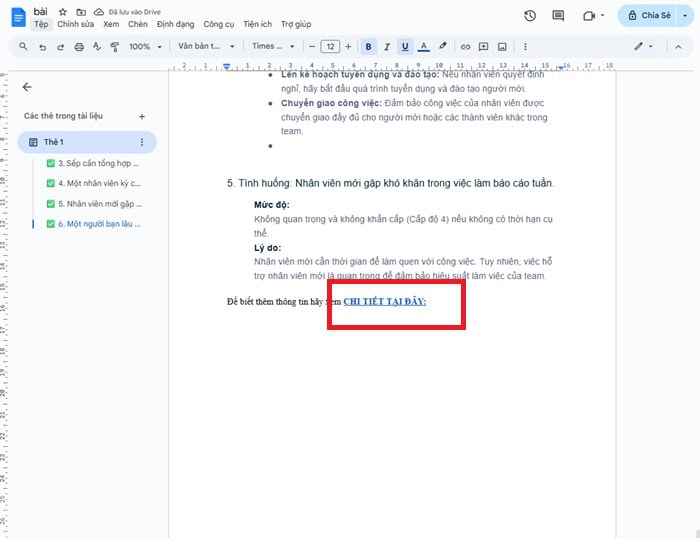
Task: Click the left indent ruler marker
Action: (227, 67)
